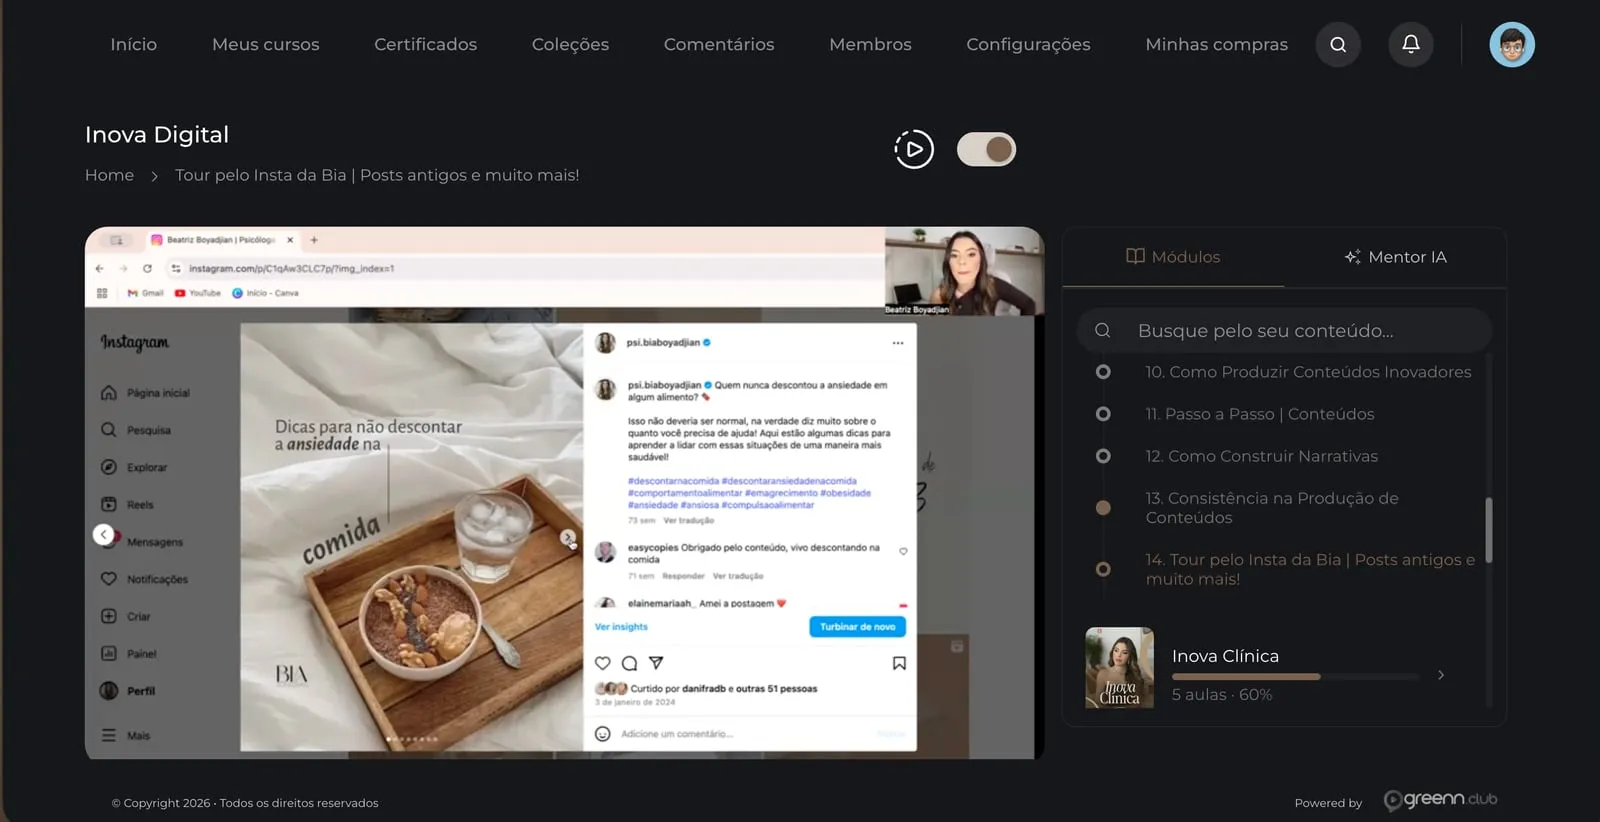1600x822 pixels.
Task: Click the Inova Clínica progress bar
Action: coord(1295,677)
